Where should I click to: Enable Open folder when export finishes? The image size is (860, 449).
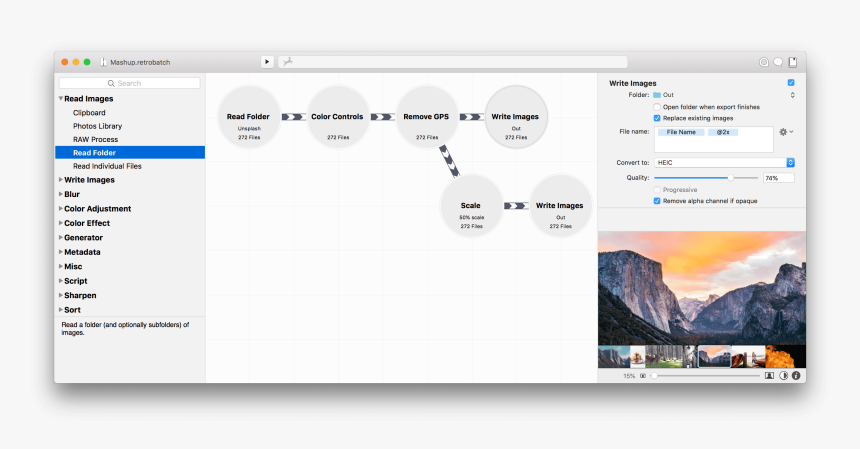[657, 107]
